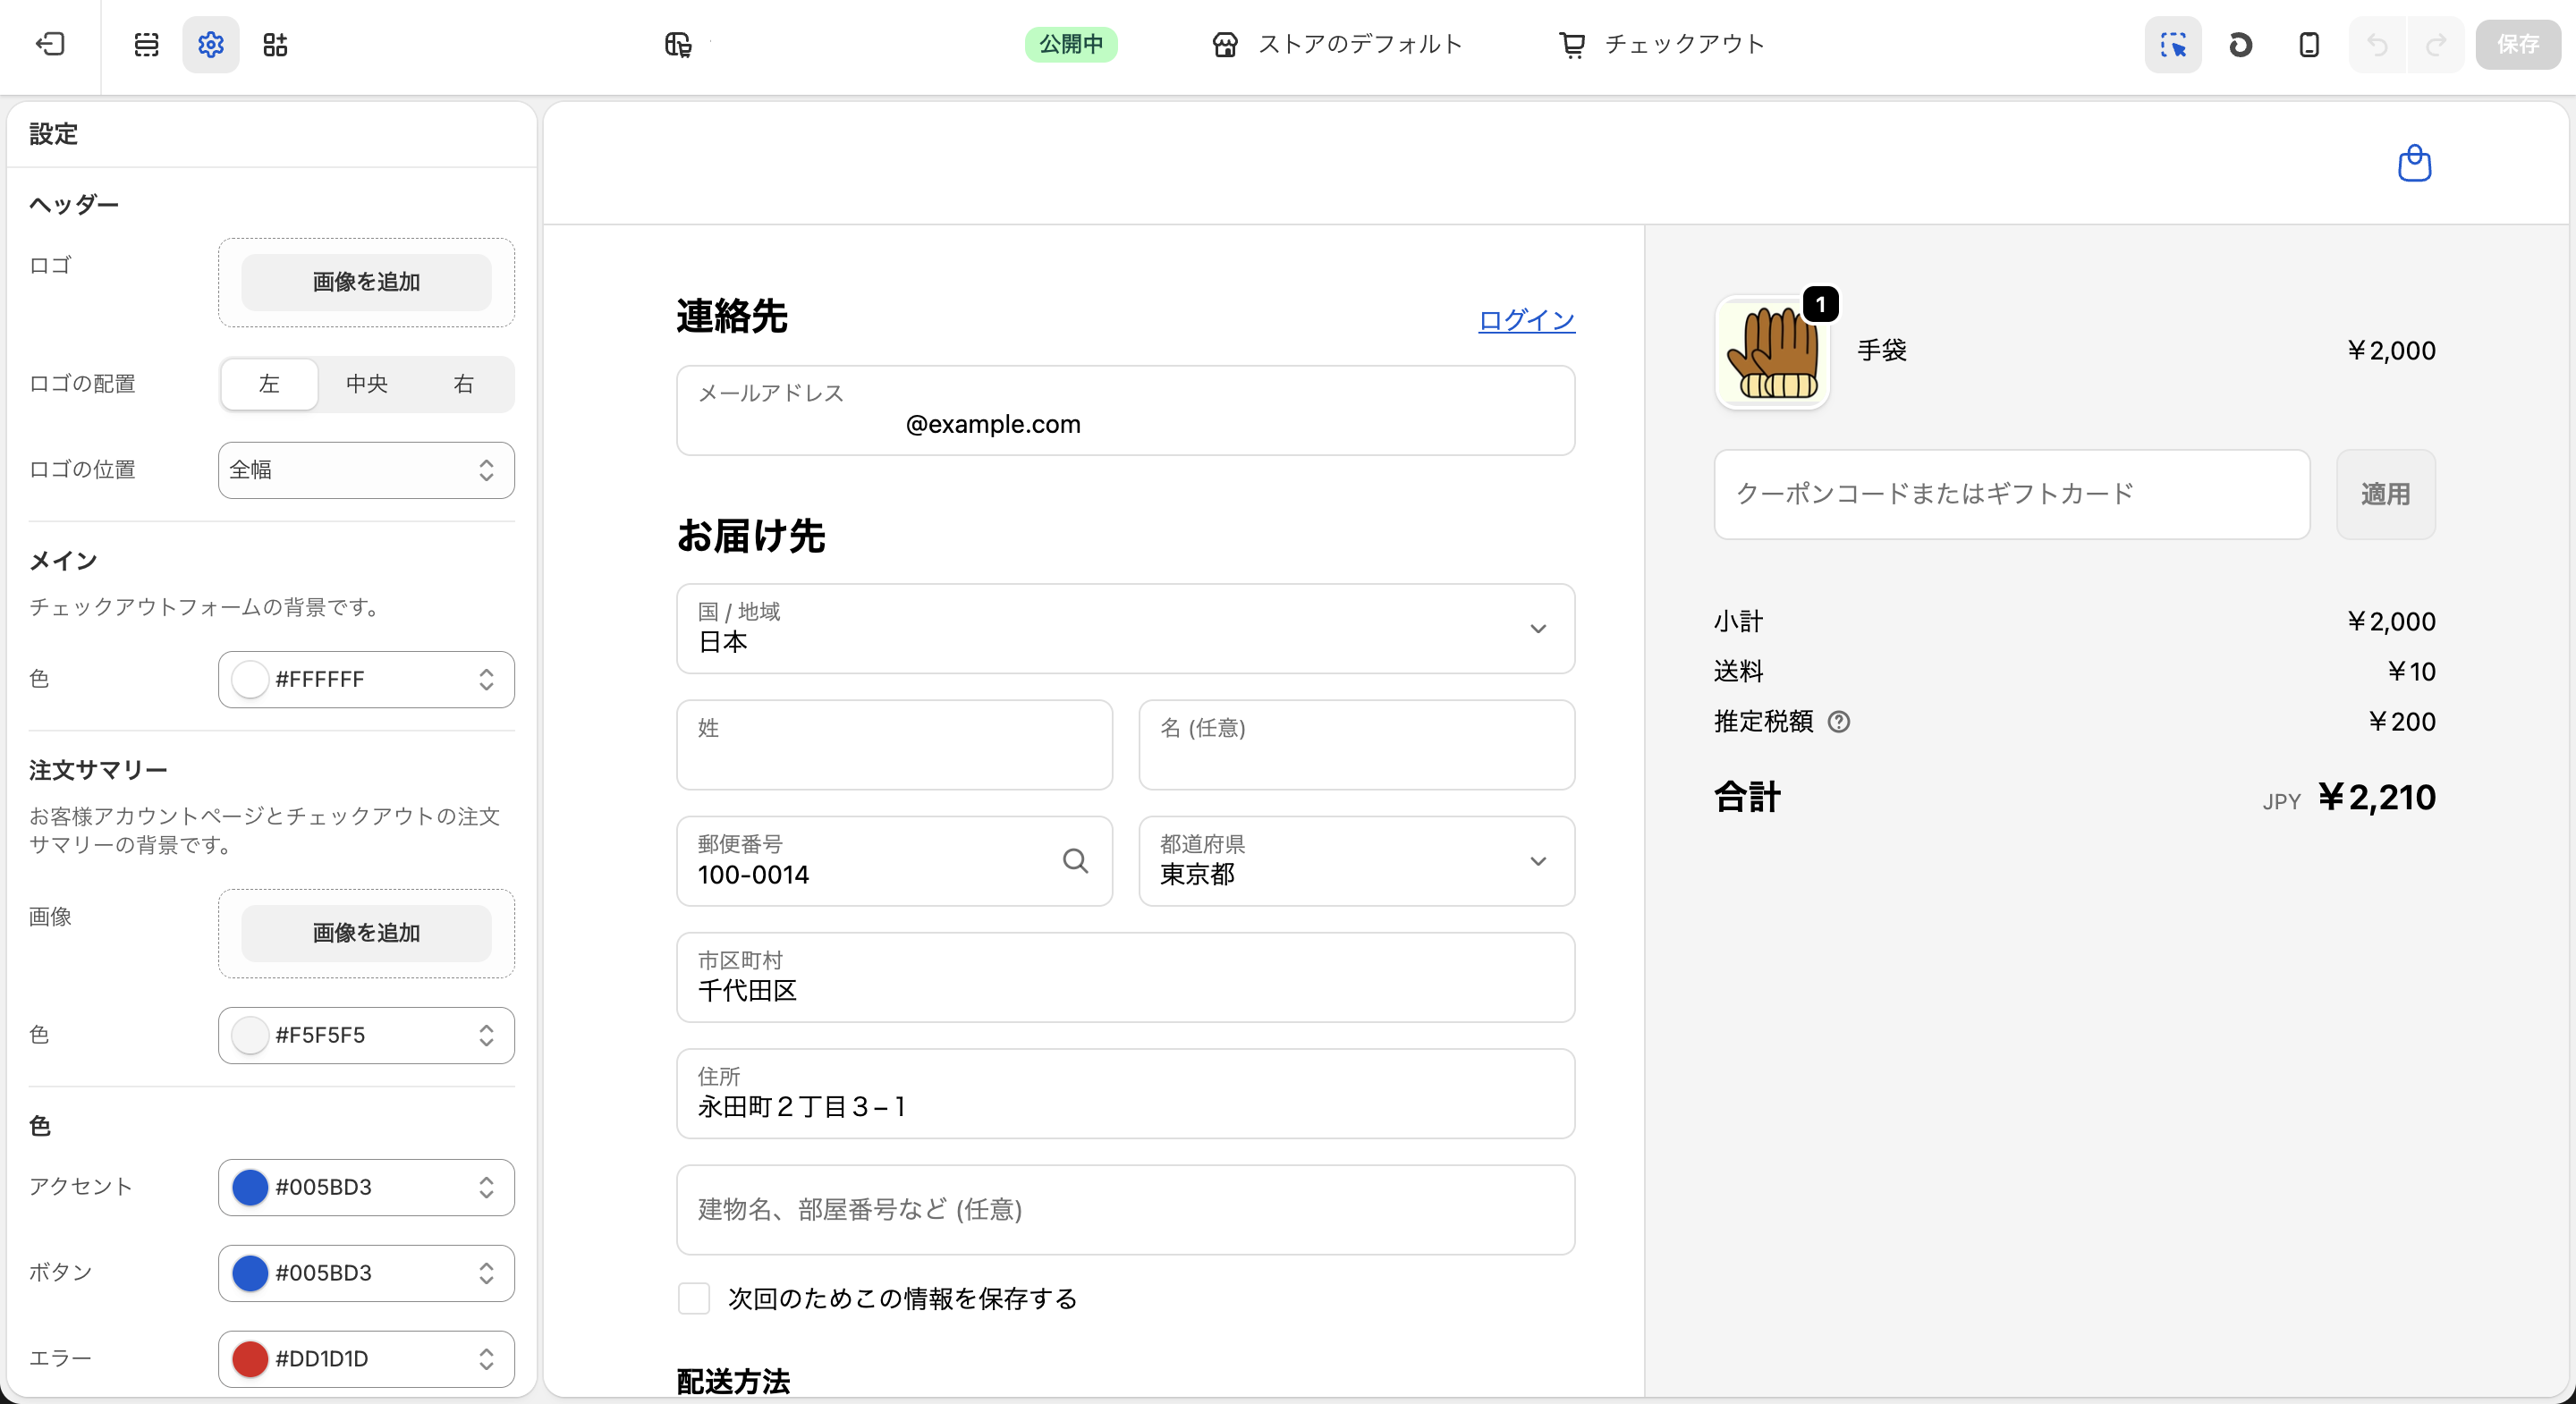Open the add apps blocks panel

(275, 44)
